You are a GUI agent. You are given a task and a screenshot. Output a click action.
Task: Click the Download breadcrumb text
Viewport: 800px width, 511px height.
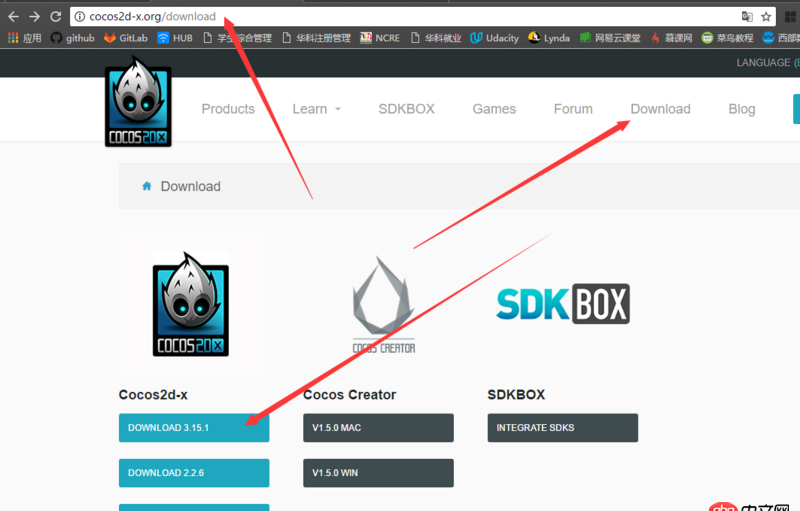click(x=190, y=187)
